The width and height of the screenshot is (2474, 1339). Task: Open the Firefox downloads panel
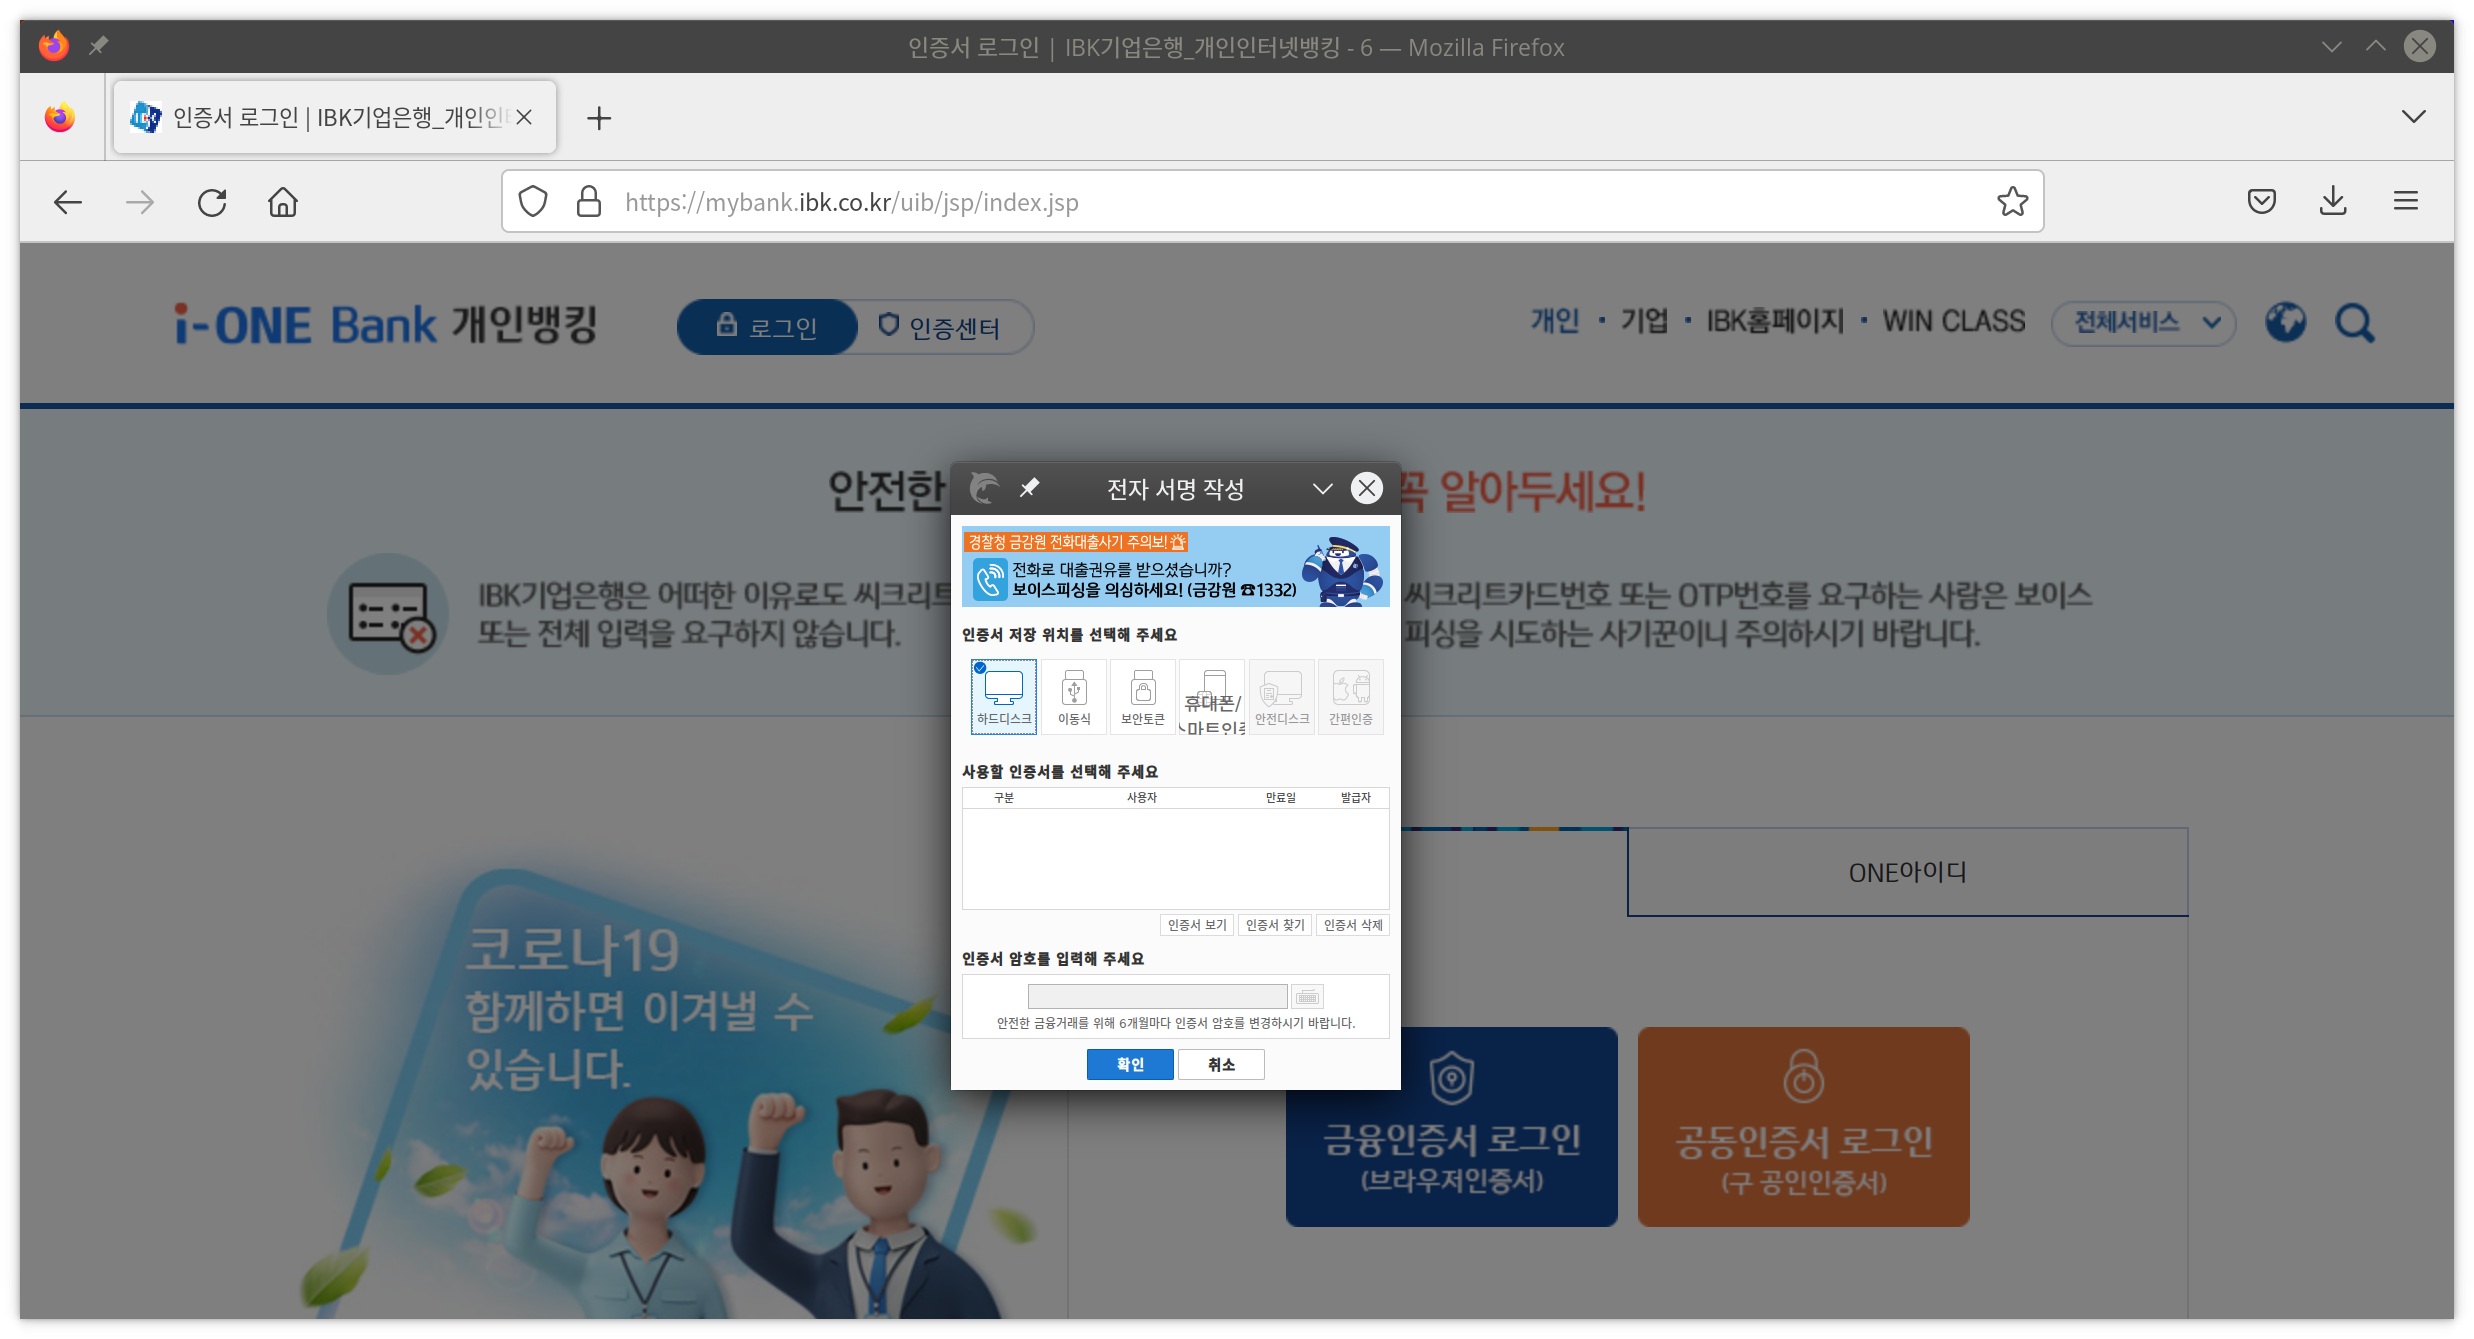tap(2333, 202)
